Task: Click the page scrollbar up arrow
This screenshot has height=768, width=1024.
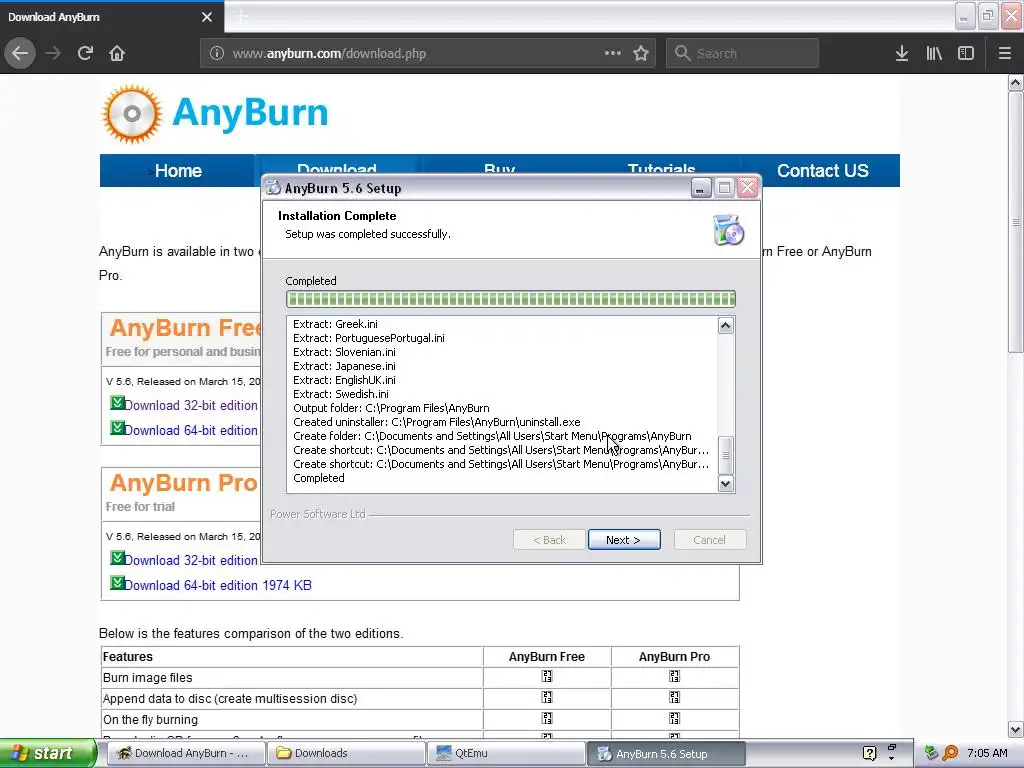Action: pos(1015,82)
